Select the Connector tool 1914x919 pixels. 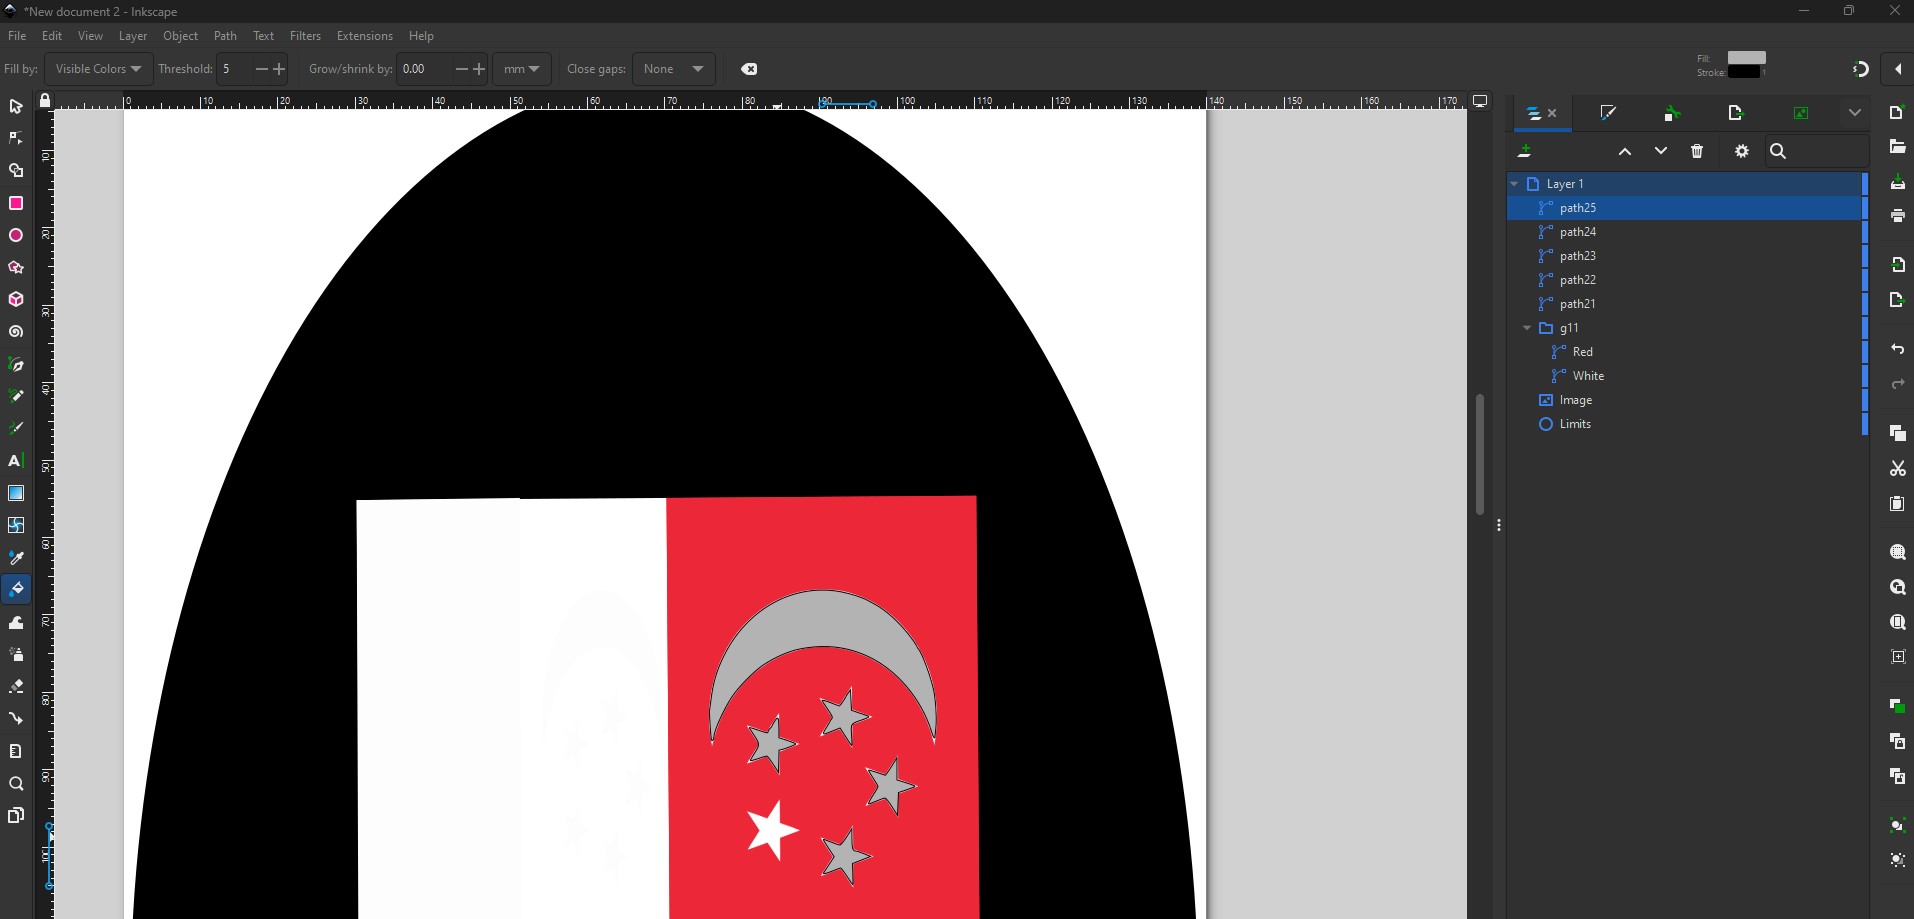tap(16, 719)
